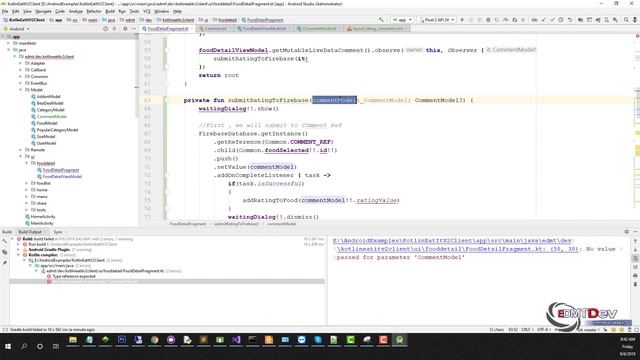Click the Make Project hammer icon

click(381, 20)
